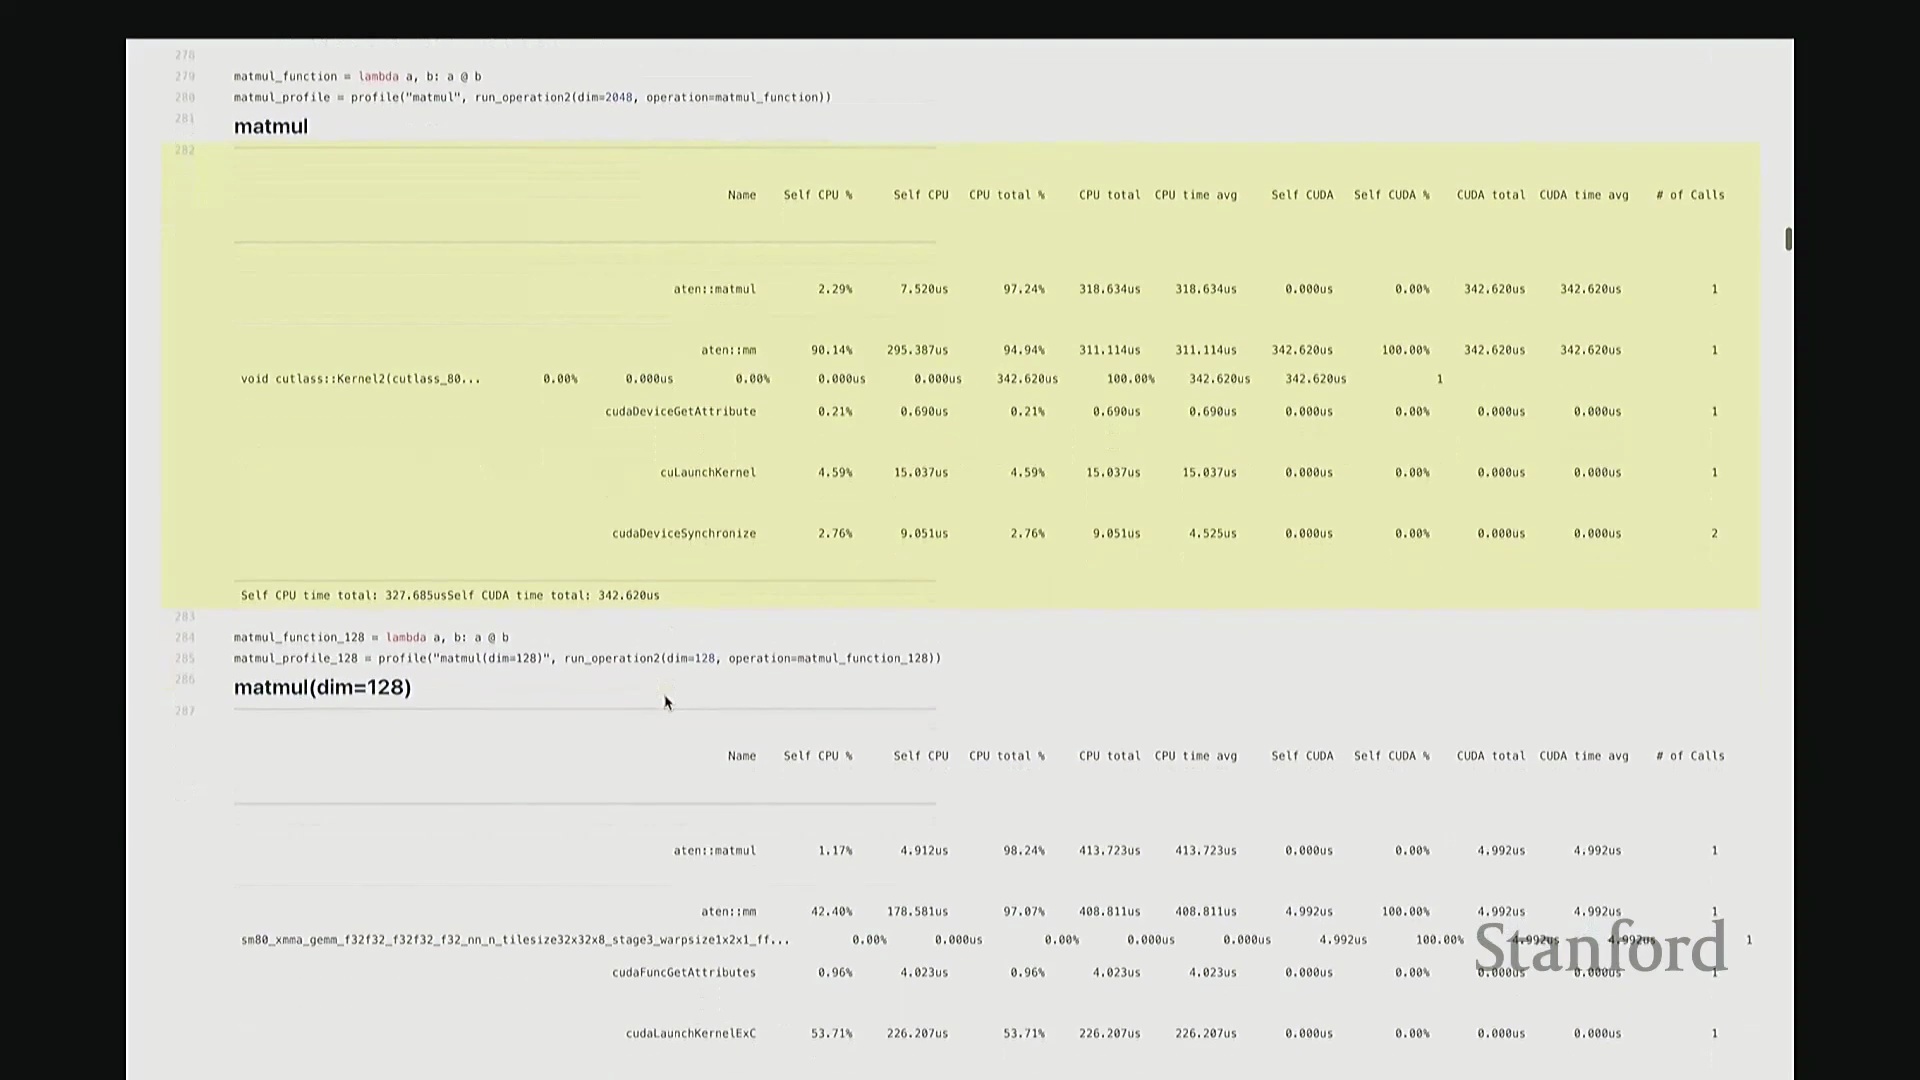Viewport: 1920px width, 1080px height.
Task: Click line number 279 in the gutter
Action: [185, 76]
